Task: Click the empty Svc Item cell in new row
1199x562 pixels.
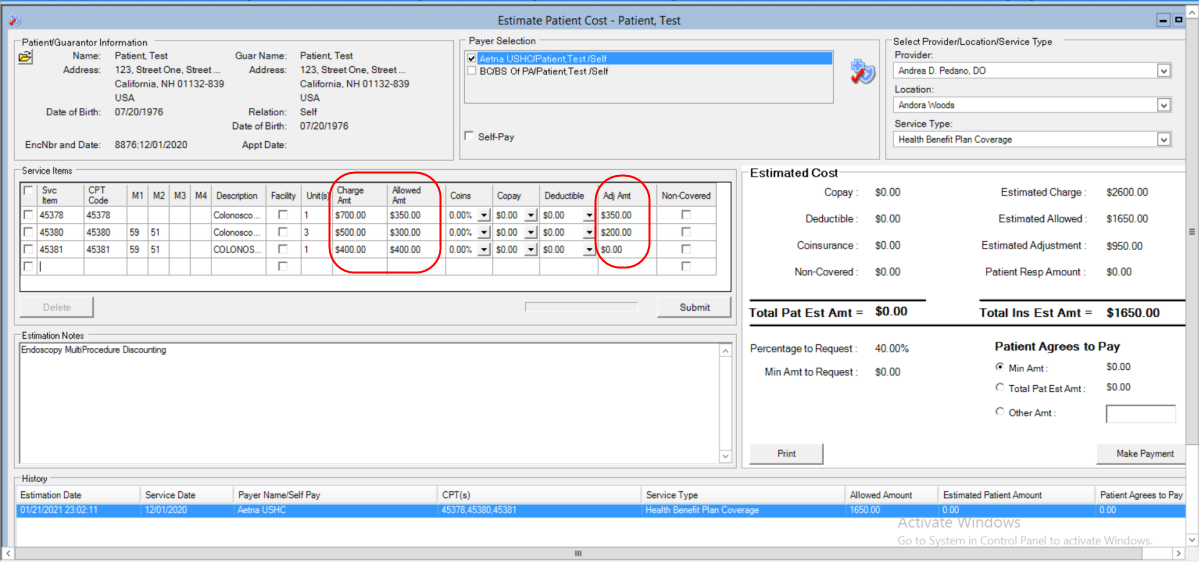Action: tap(60, 267)
